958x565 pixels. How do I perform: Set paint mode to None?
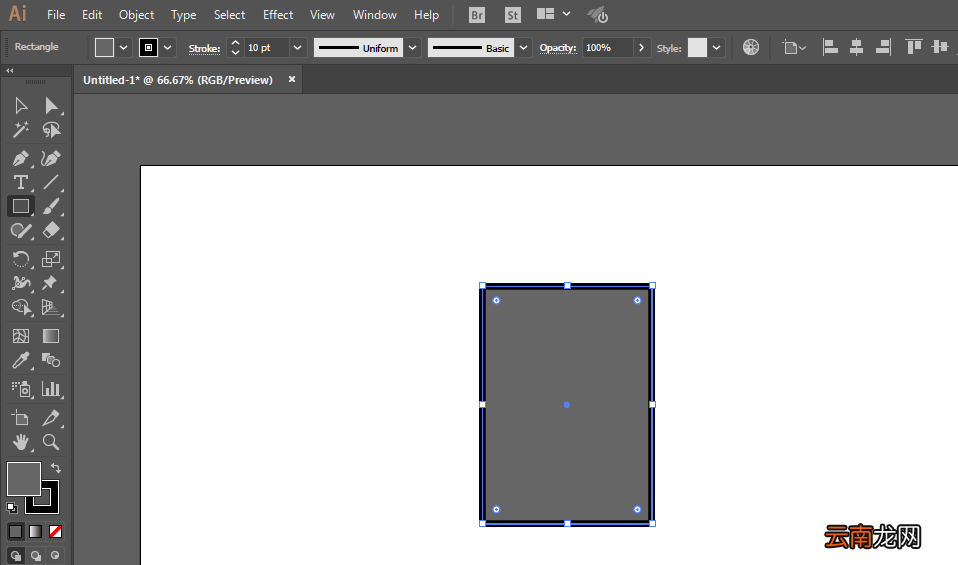pos(56,531)
